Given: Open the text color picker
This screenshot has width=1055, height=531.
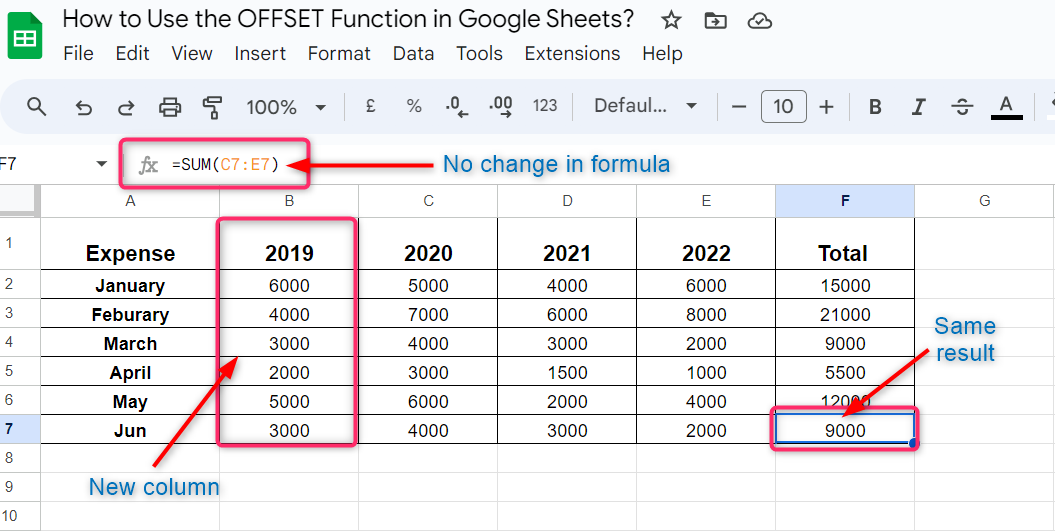Looking at the screenshot, I should (x=1006, y=107).
